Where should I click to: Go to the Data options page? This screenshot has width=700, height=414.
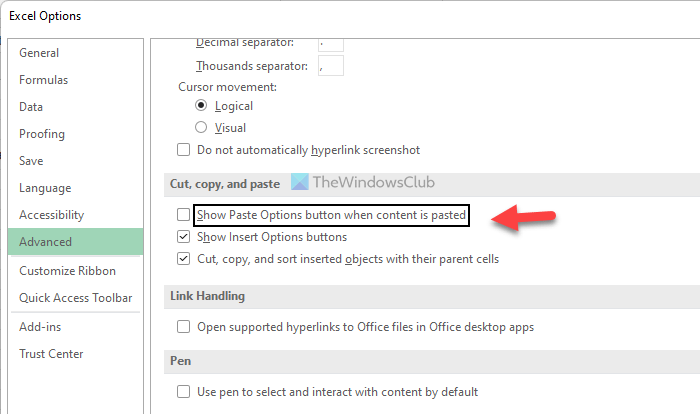click(31, 107)
